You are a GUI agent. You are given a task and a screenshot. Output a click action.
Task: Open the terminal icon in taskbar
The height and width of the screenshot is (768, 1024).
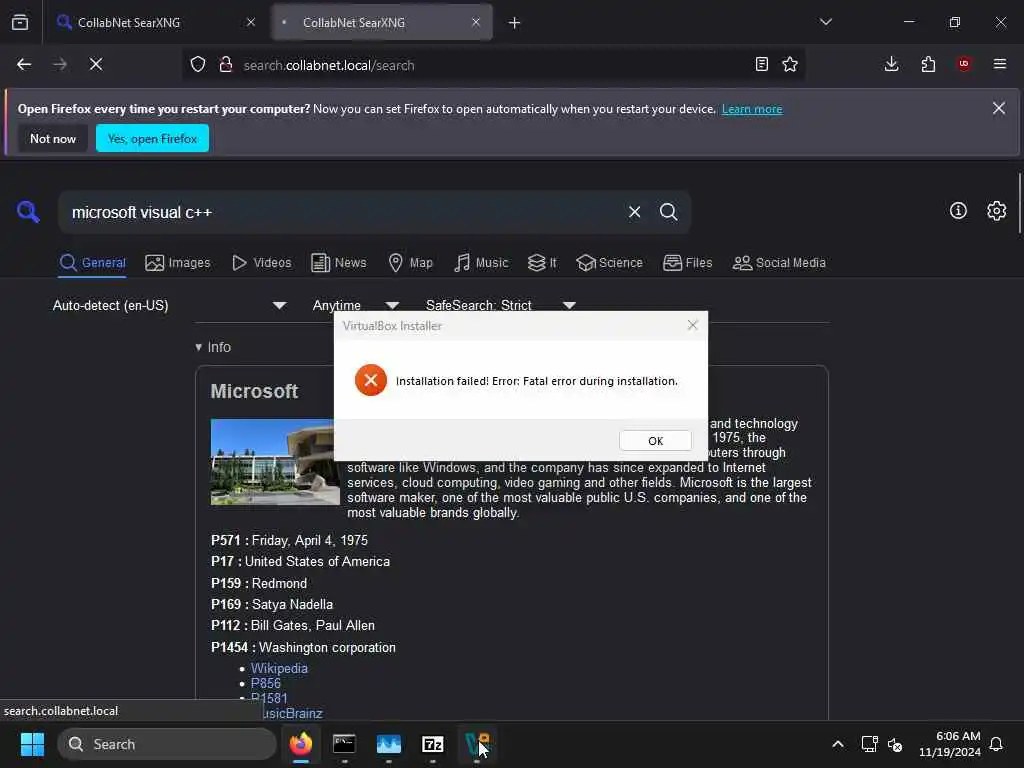point(344,744)
